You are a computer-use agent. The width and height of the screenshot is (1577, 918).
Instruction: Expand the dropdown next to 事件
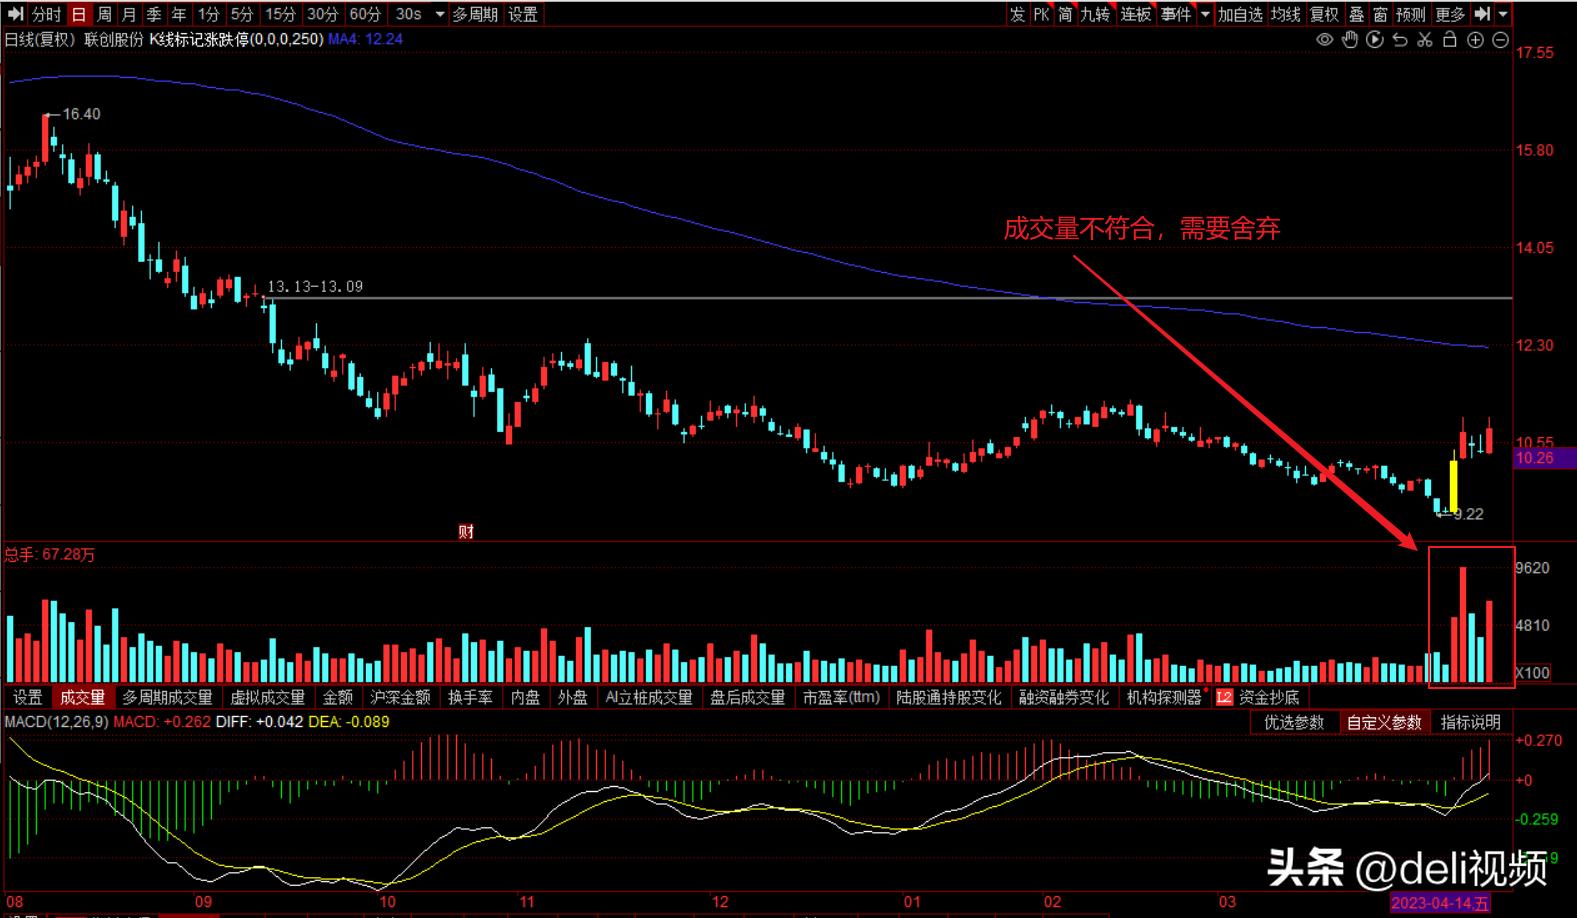[1205, 14]
